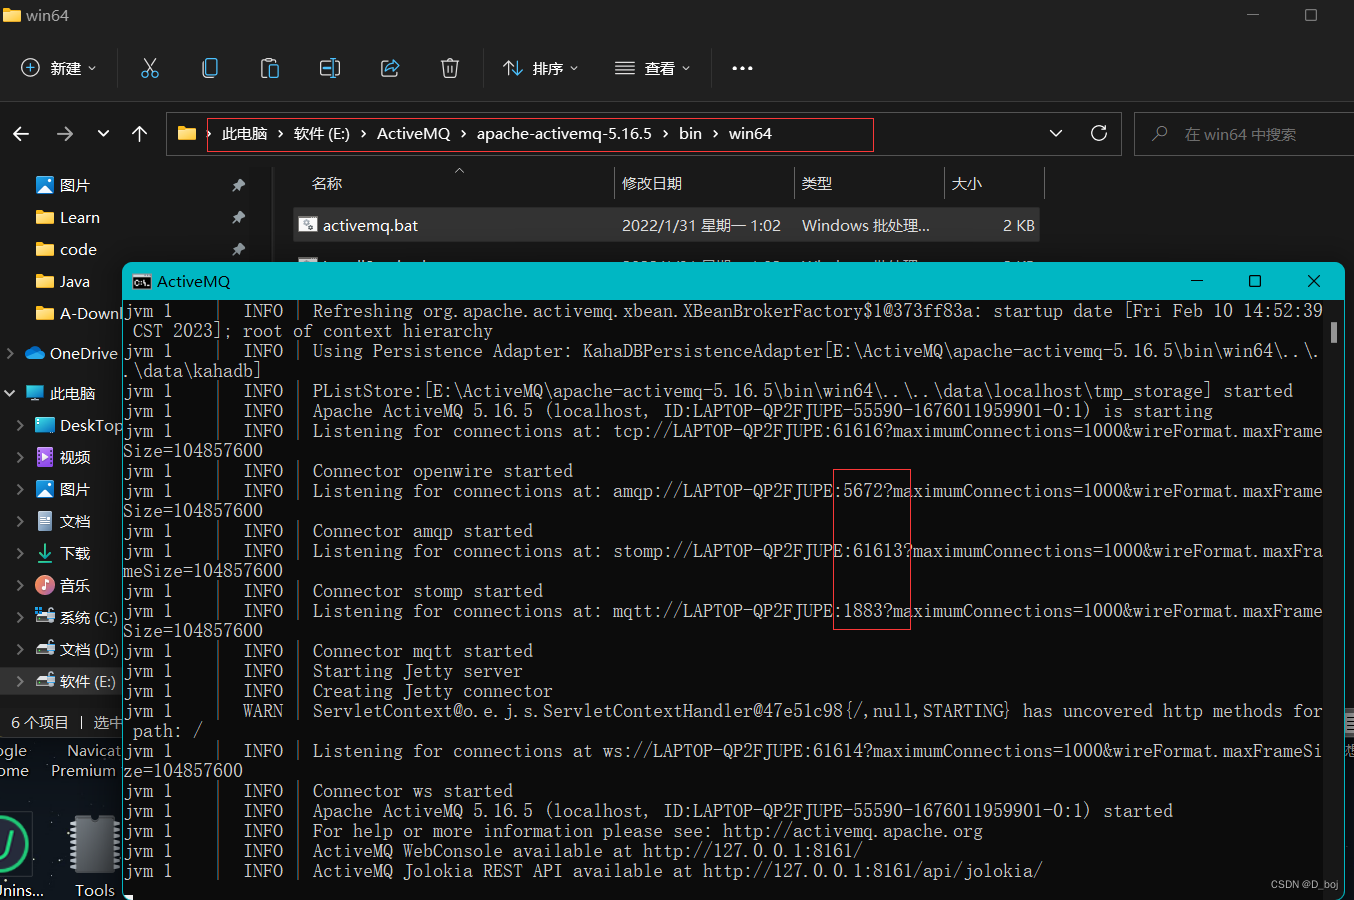
Task: Click the folder icon in address bar
Action: click(x=187, y=133)
